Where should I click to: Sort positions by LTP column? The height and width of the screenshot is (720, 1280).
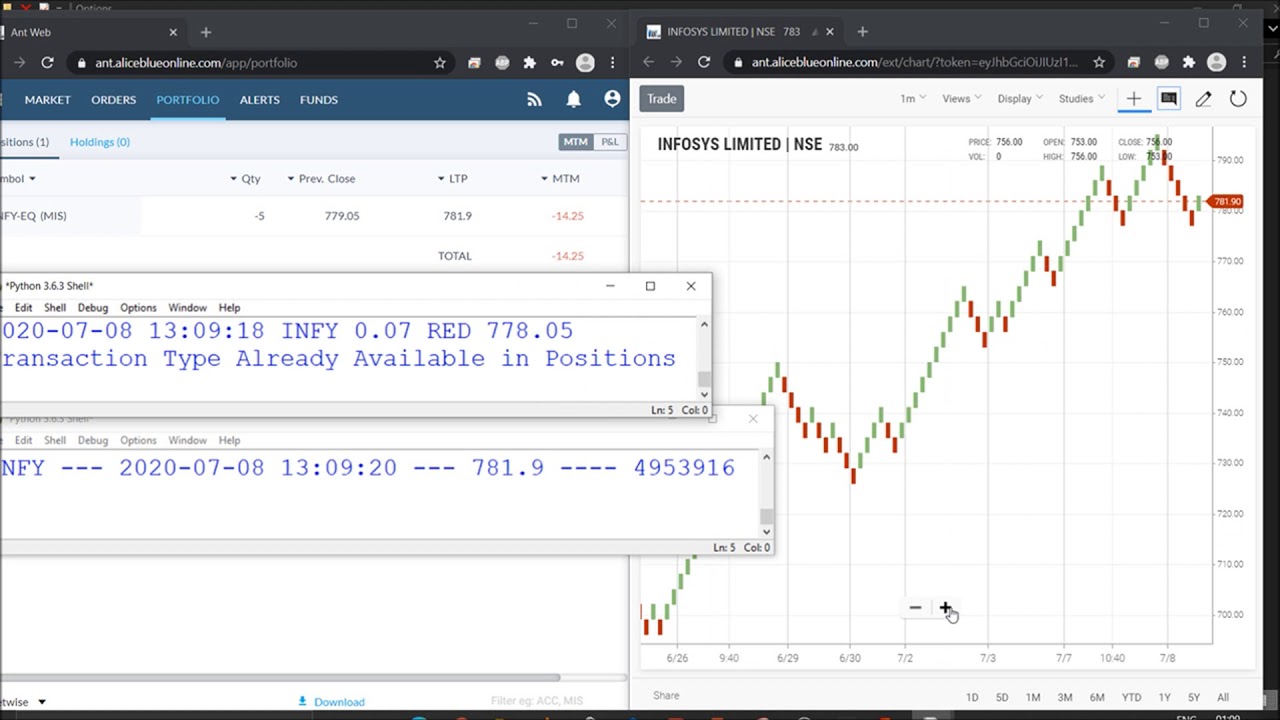coord(453,178)
